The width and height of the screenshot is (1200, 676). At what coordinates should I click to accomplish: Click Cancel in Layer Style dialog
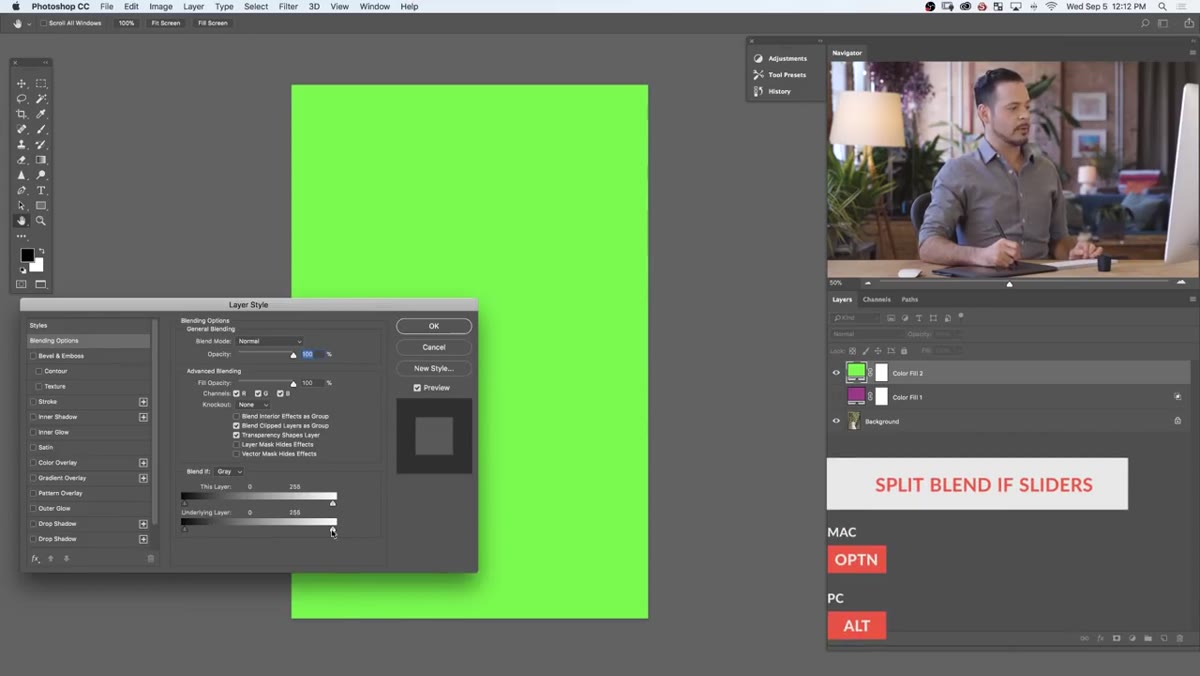pos(434,347)
